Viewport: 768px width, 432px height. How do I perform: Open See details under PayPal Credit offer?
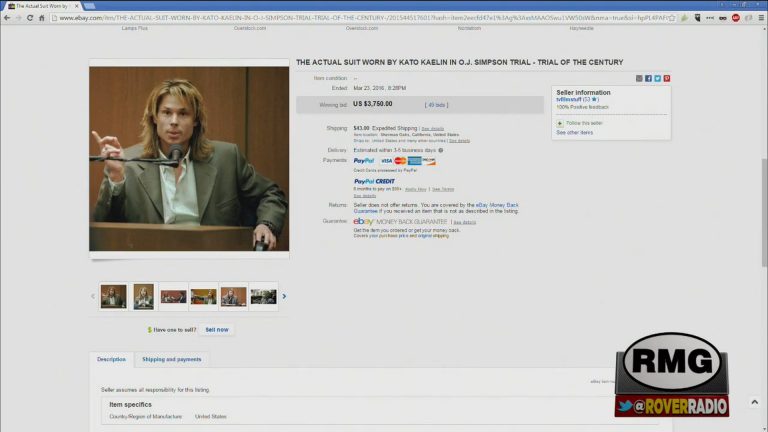pos(364,196)
